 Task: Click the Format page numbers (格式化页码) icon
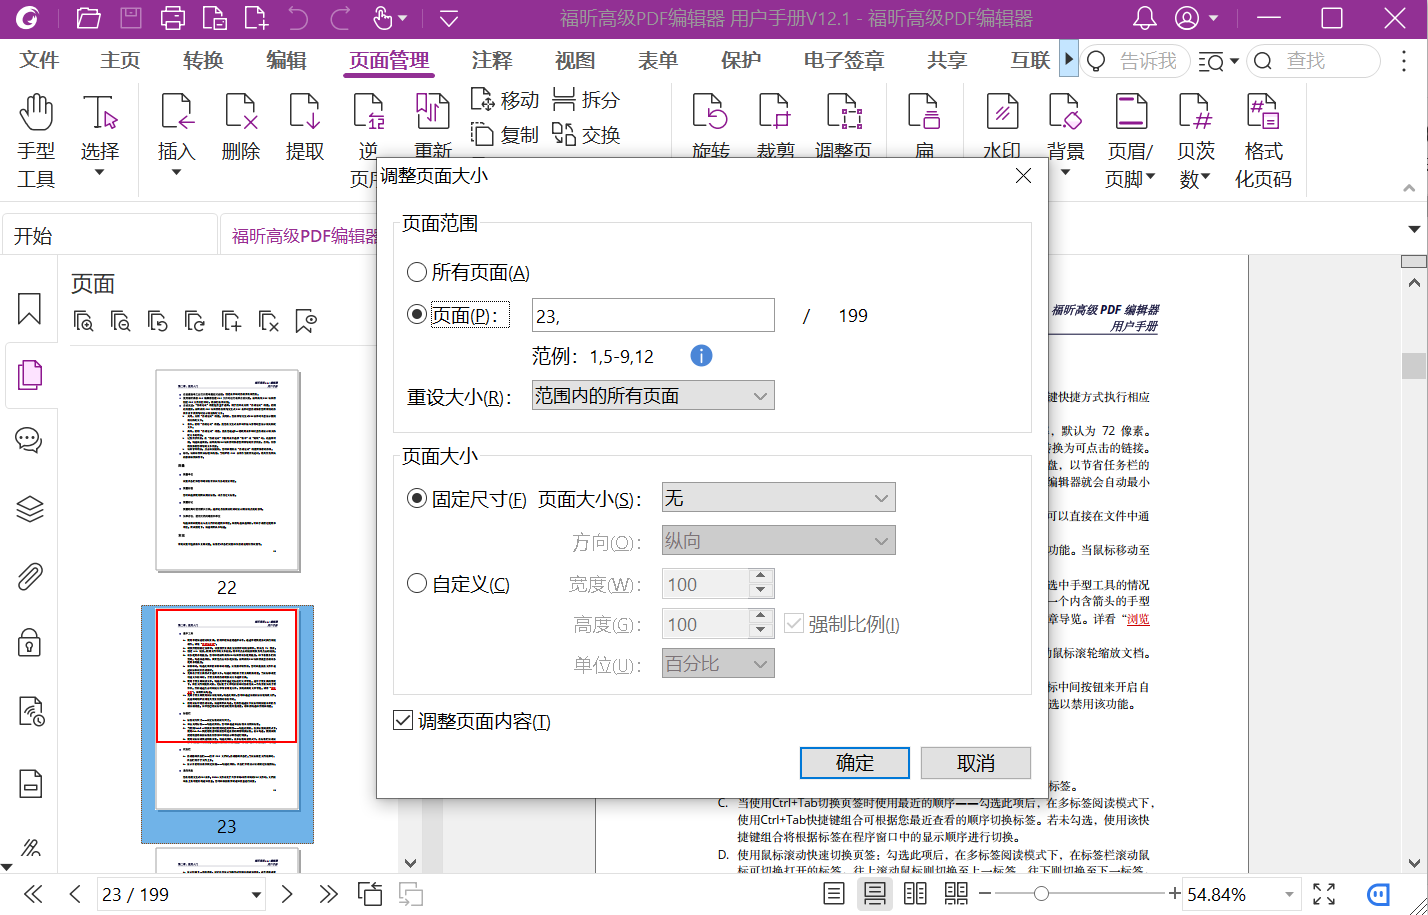click(1263, 112)
